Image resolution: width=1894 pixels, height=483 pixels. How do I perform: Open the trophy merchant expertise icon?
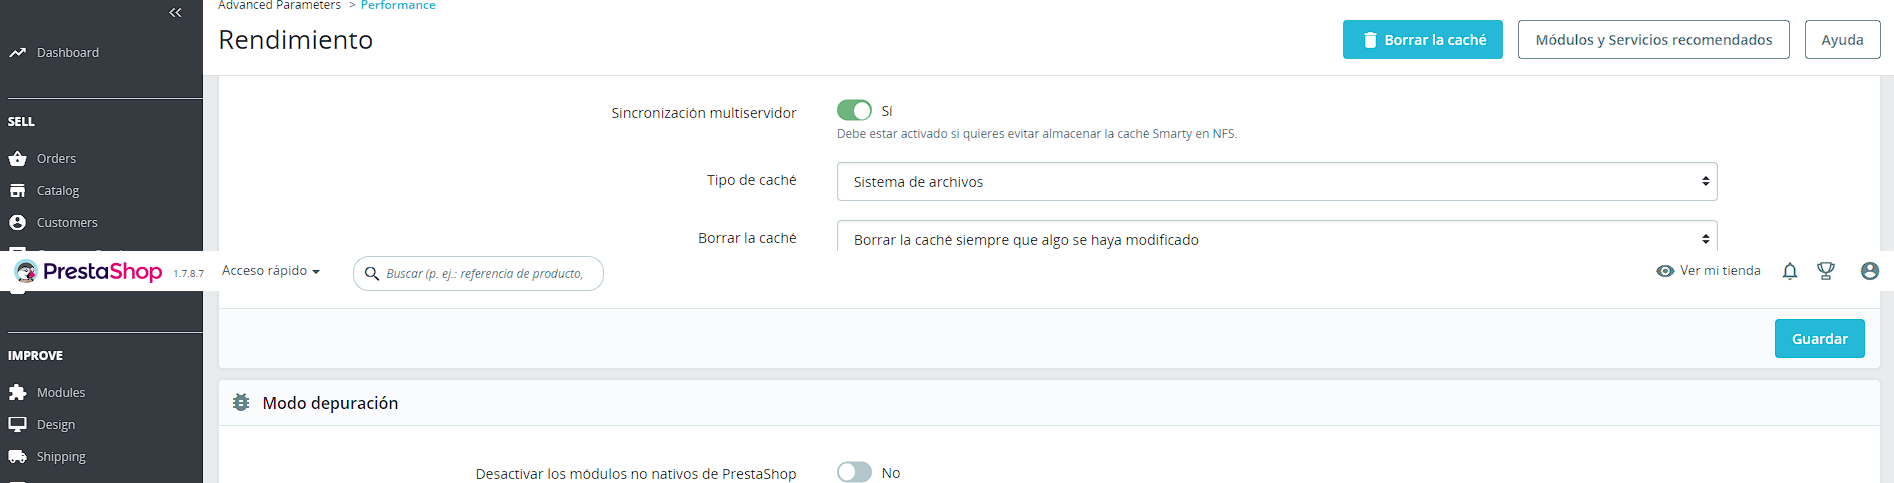tap(1826, 271)
